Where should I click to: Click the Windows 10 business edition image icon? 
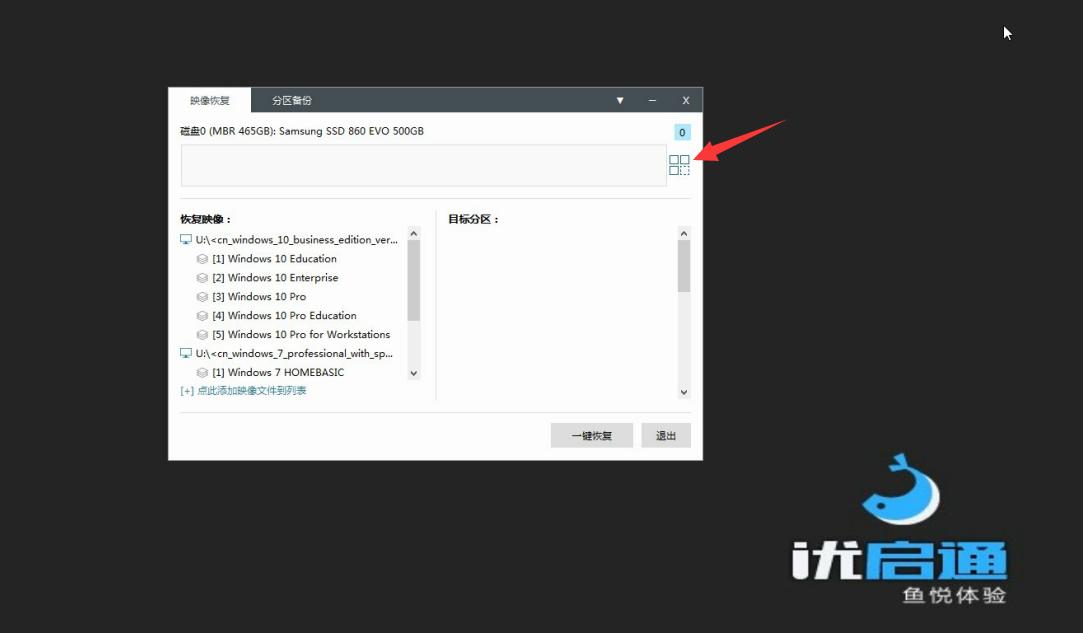186,240
